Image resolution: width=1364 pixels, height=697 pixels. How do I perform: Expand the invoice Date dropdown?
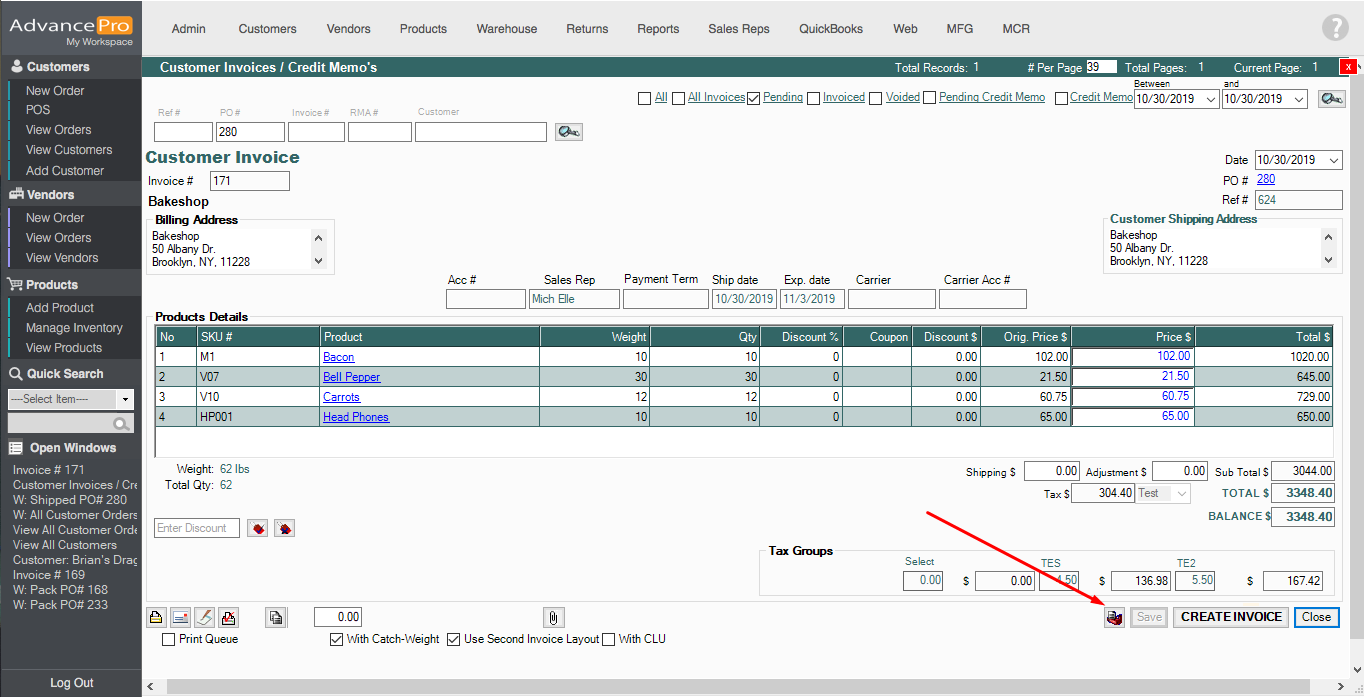(1334, 160)
